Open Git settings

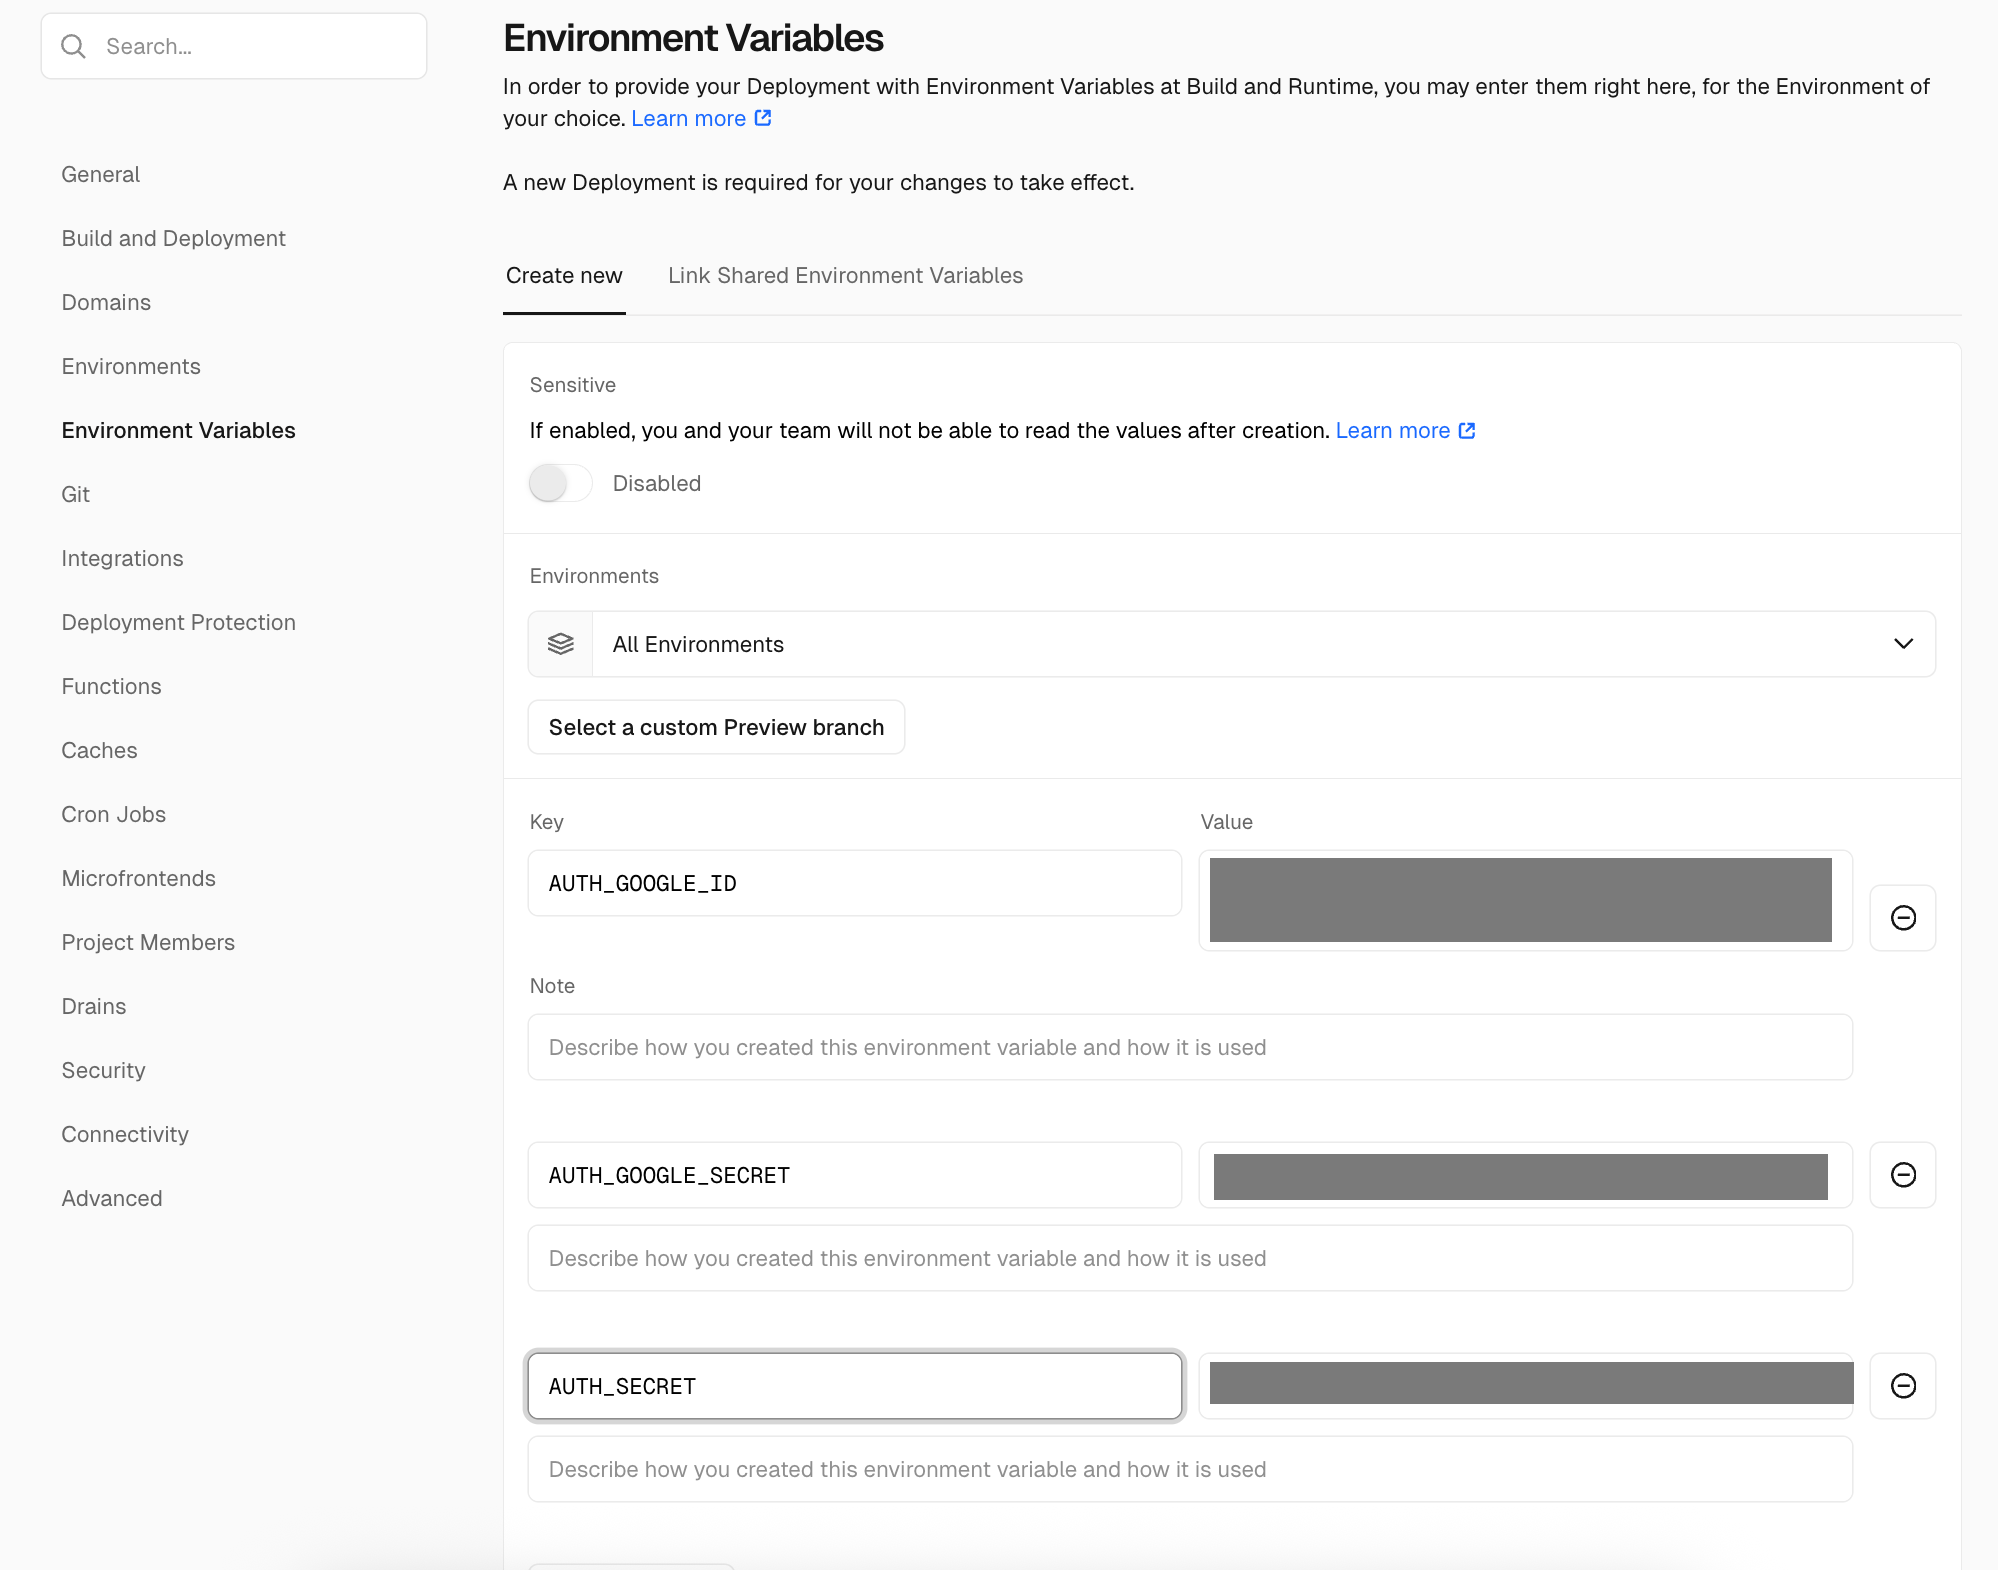(x=76, y=494)
